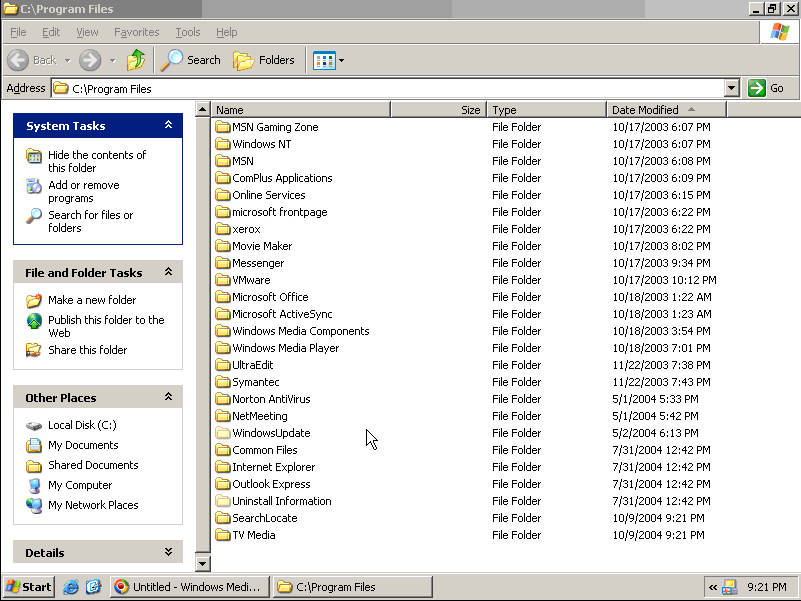801x601 pixels.
Task: Switch to Untitled - Windows Media taskbar button
Action: pos(190,587)
